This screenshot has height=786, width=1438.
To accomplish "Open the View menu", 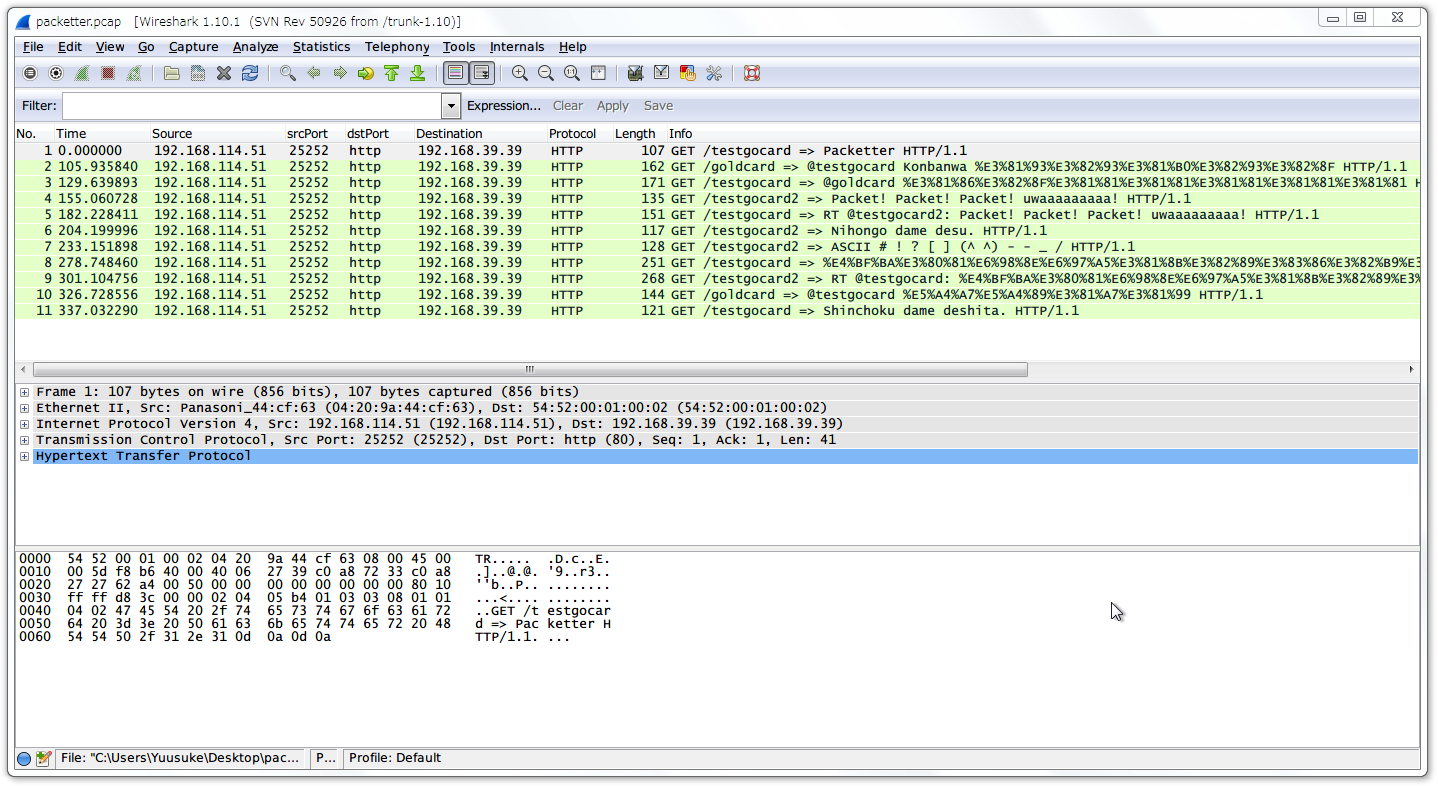I will click(110, 47).
